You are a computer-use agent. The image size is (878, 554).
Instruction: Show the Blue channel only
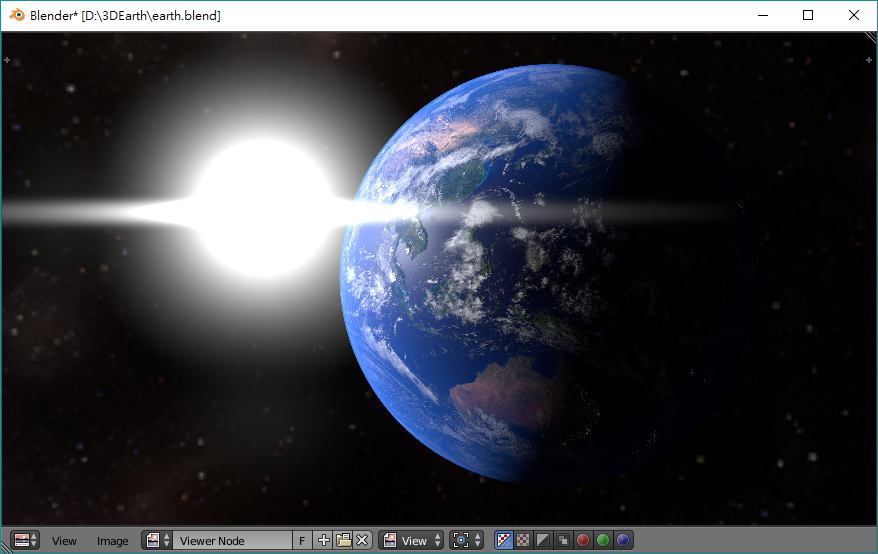pos(623,541)
